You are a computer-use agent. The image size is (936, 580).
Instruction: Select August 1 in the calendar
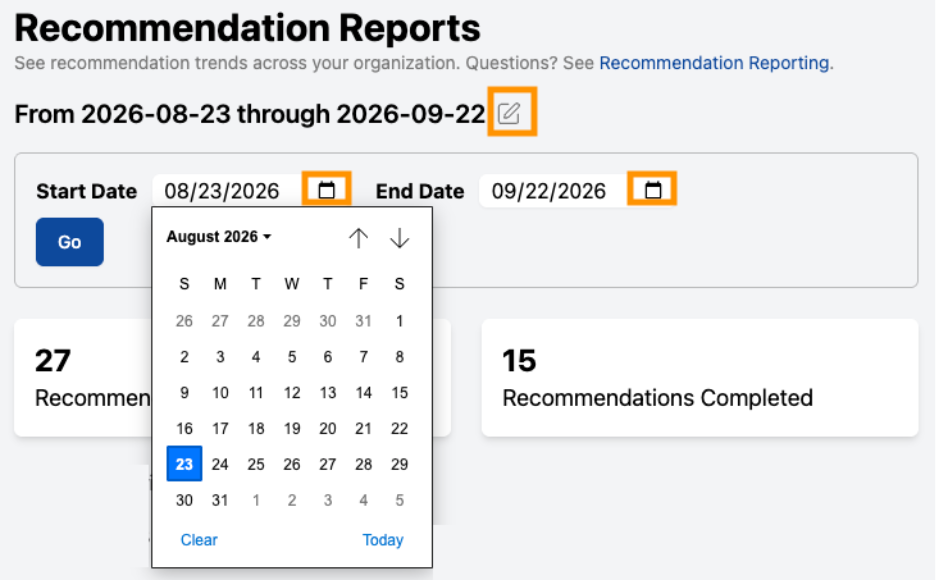[x=399, y=321]
